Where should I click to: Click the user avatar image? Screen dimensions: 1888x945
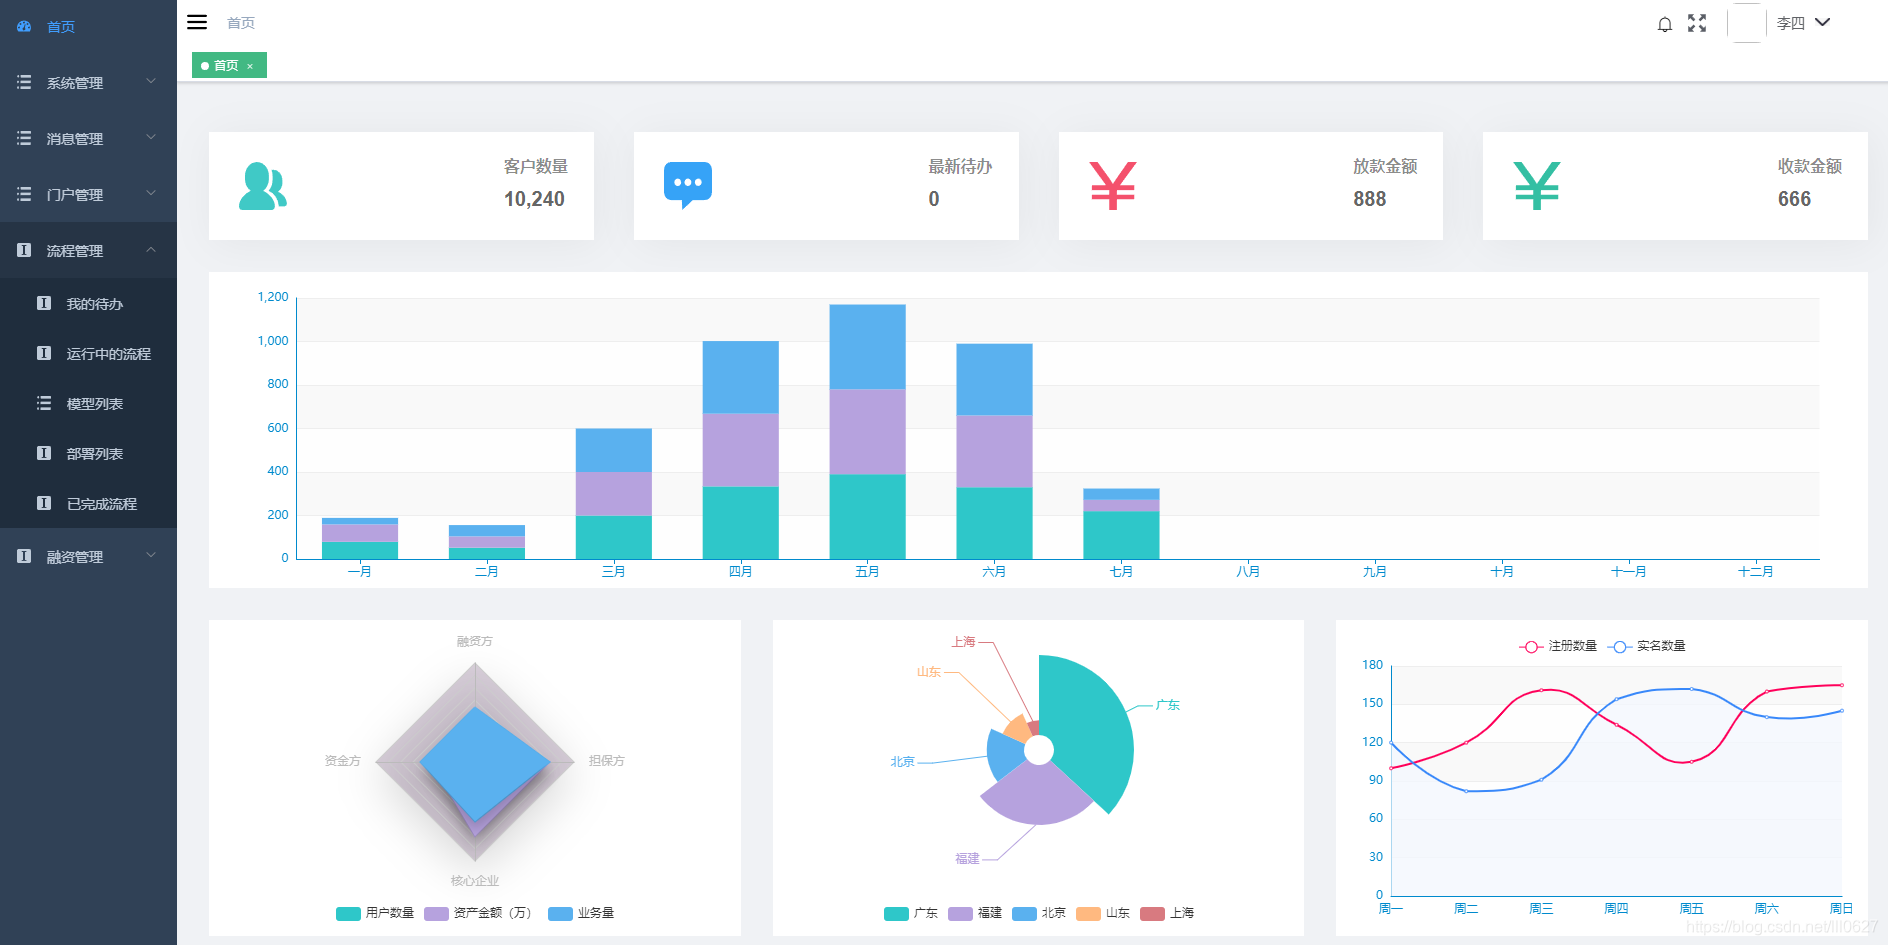1746,23
